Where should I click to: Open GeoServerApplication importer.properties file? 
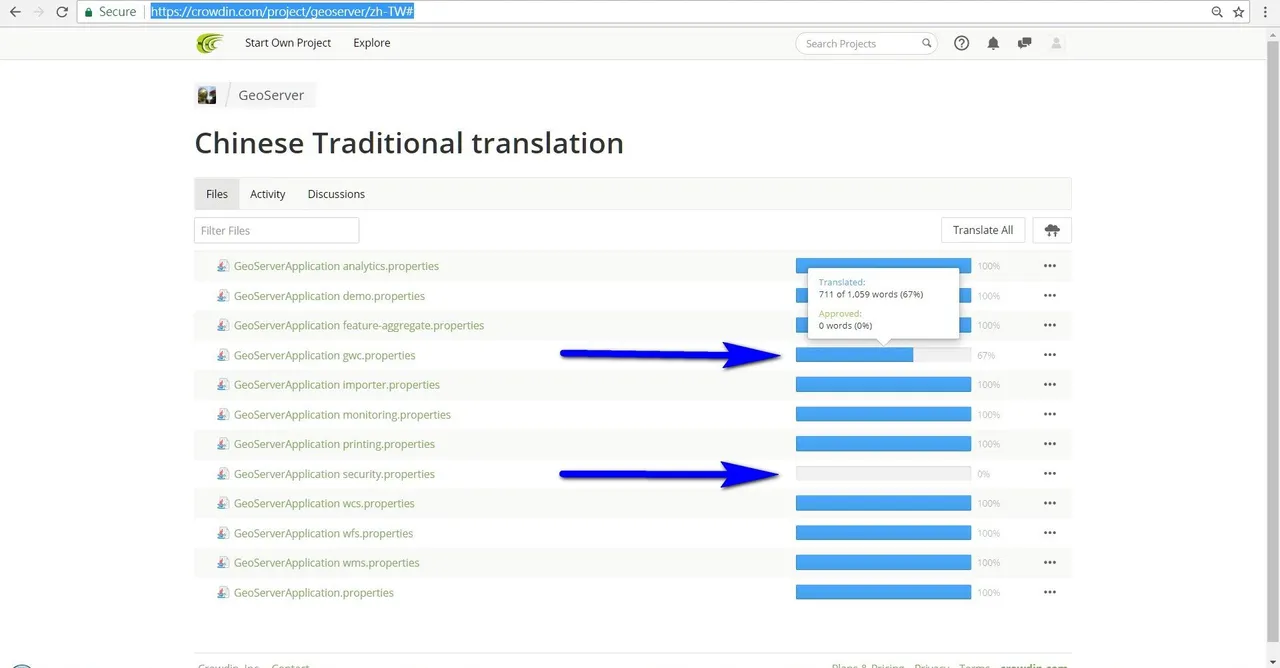tap(337, 384)
